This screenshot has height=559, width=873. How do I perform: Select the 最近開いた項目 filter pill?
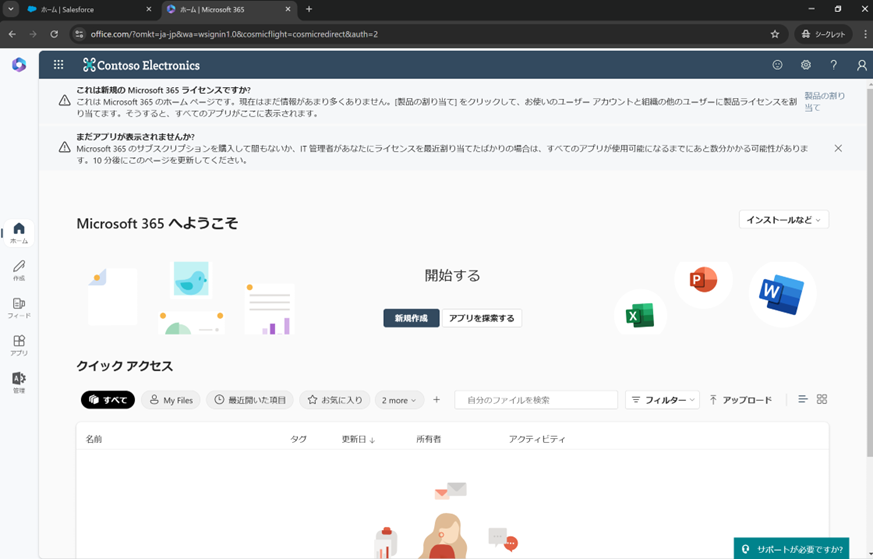click(250, 400)
